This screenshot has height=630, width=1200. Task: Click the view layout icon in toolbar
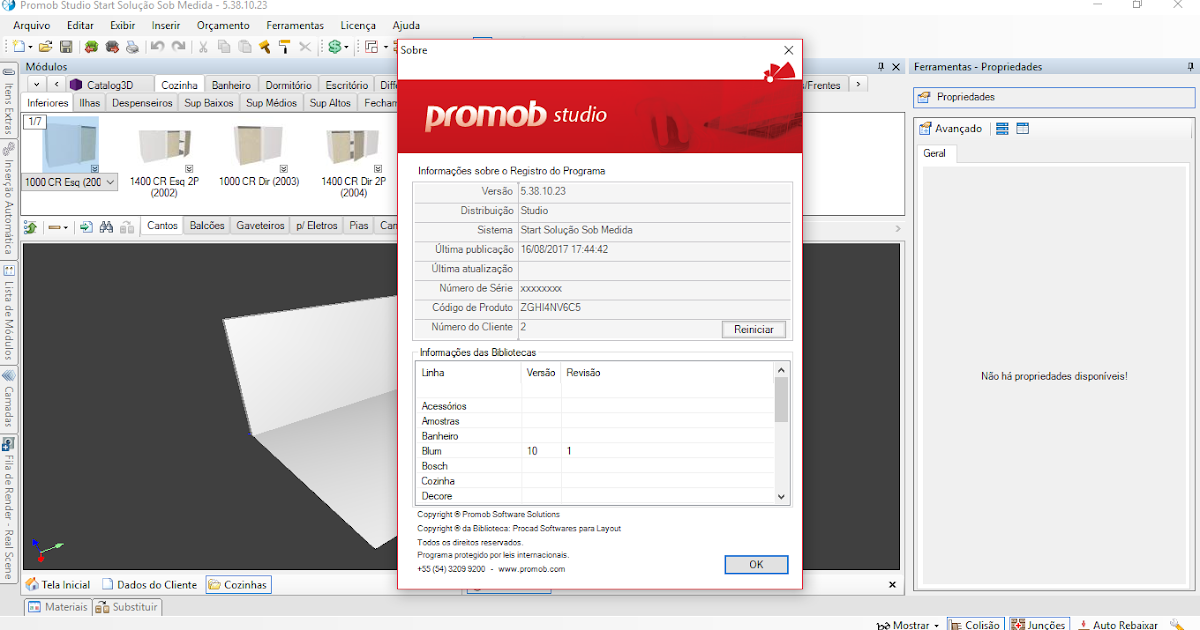click(371, 46)
